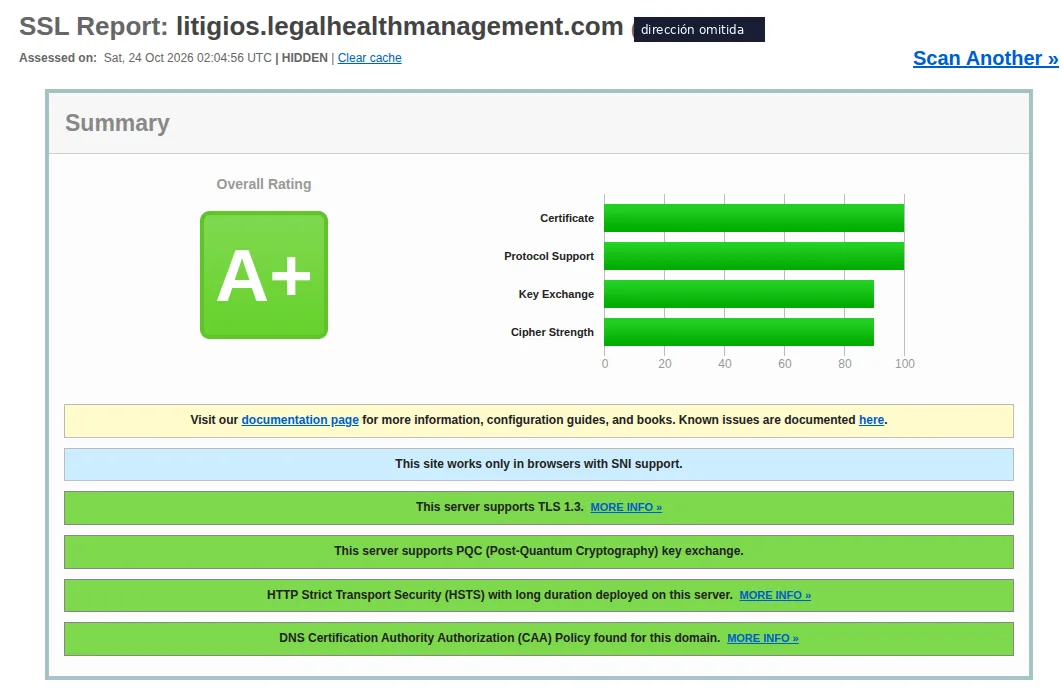Click the '100' axis label on chart
Screen dimensions: 1064x692
point(905,364)
